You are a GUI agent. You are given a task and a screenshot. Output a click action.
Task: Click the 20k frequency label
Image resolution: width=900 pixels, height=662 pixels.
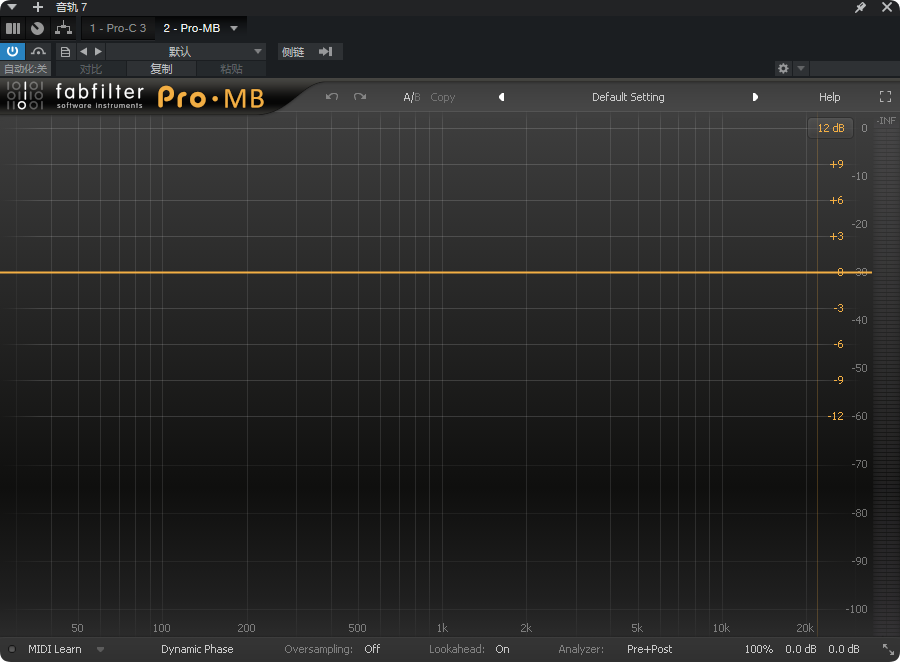point(805,628)
